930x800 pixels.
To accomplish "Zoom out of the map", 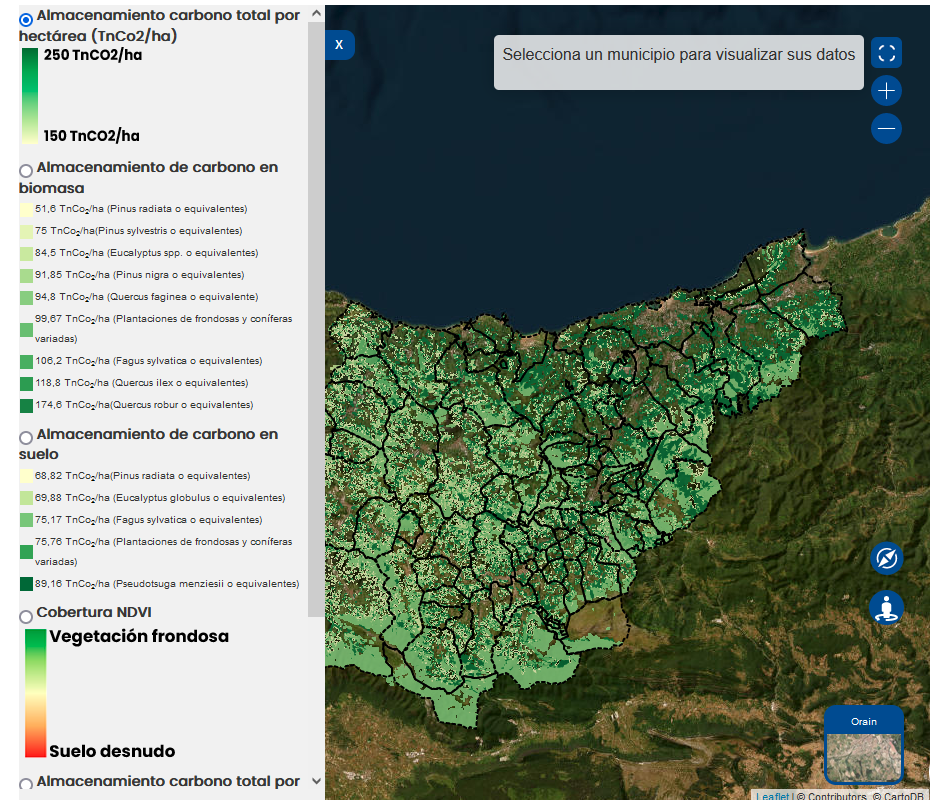I will click(886, 128).
